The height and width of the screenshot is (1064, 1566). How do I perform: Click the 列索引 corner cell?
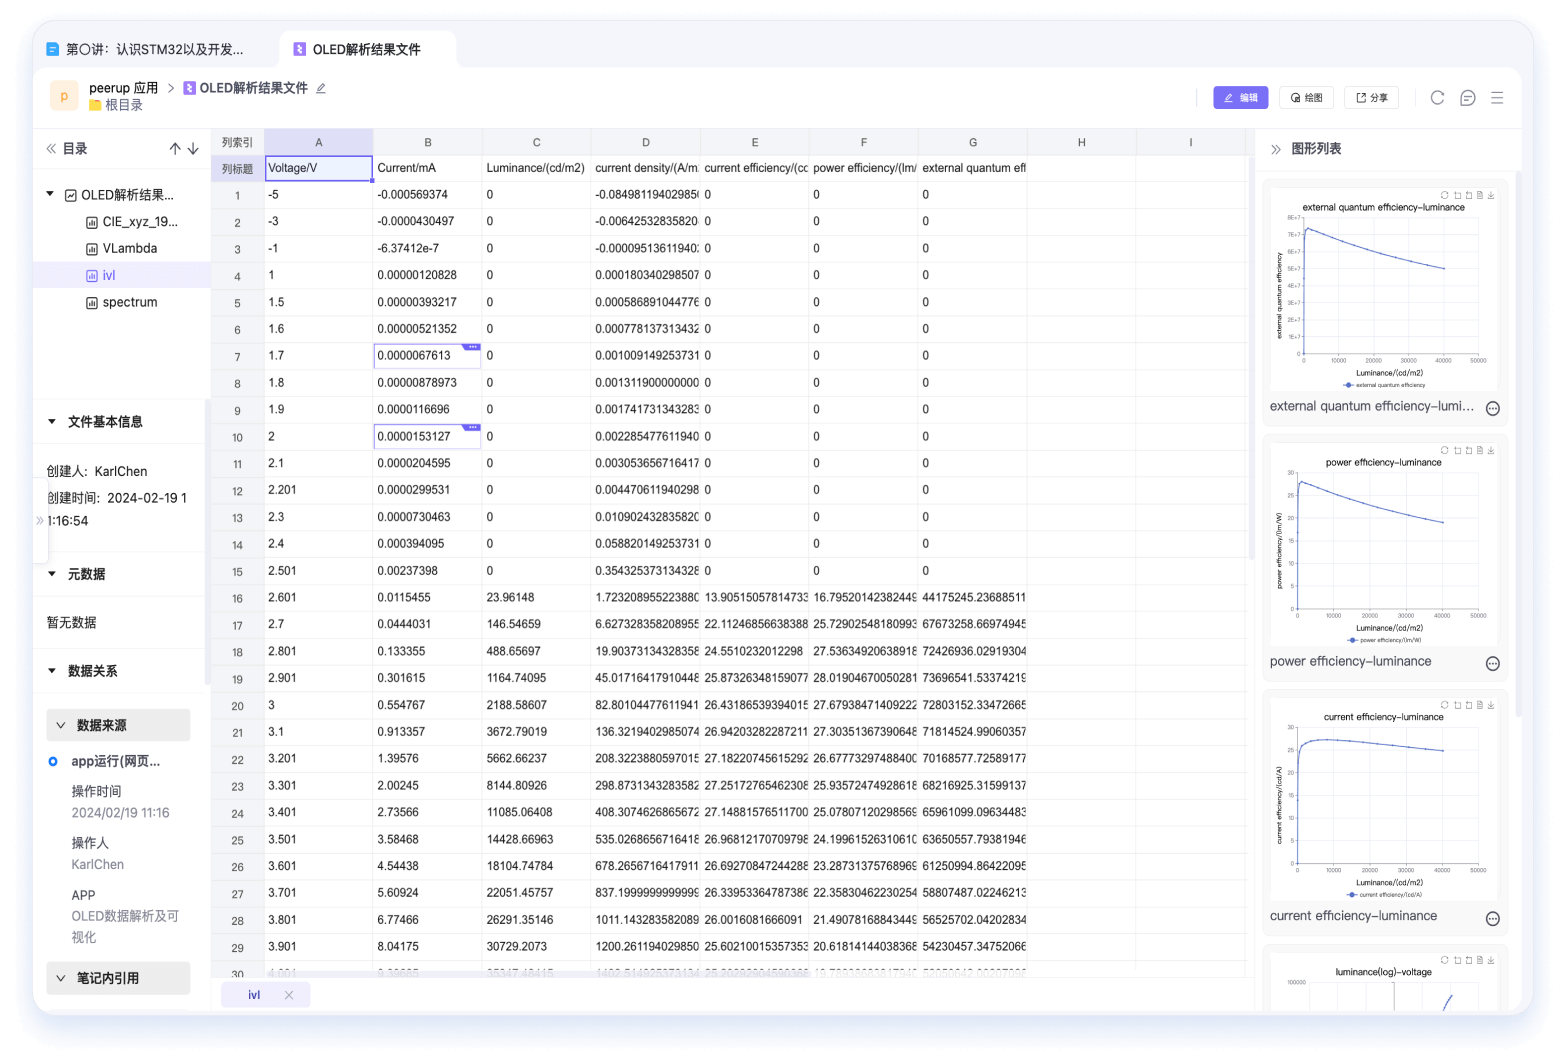click(237, 142)
